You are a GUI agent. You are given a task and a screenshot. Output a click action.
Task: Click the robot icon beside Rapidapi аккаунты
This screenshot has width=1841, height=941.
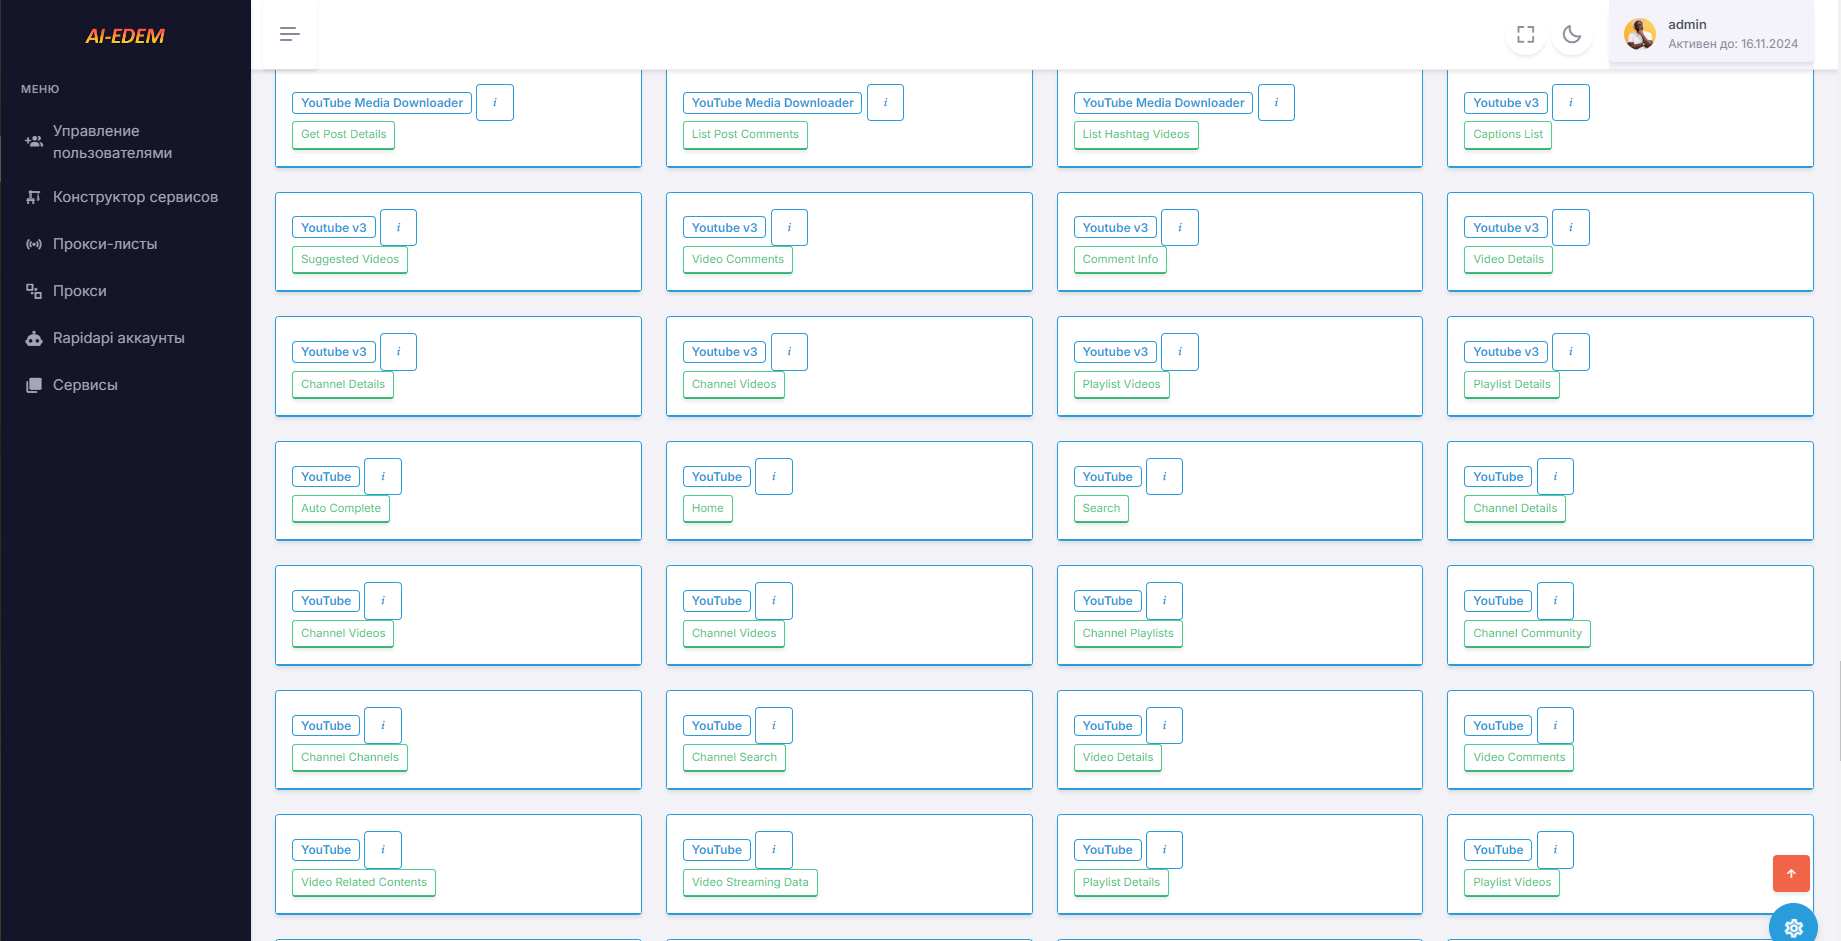click(34, 338)
